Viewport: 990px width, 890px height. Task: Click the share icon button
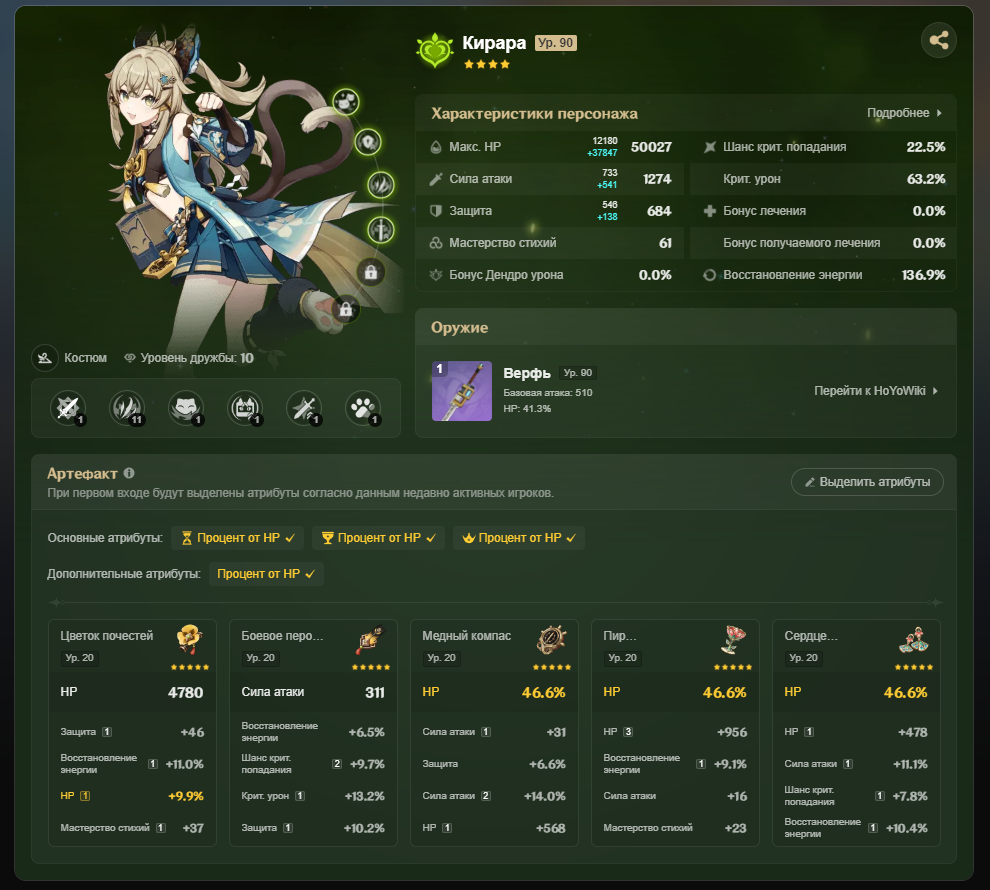click(x=938, y=40)
